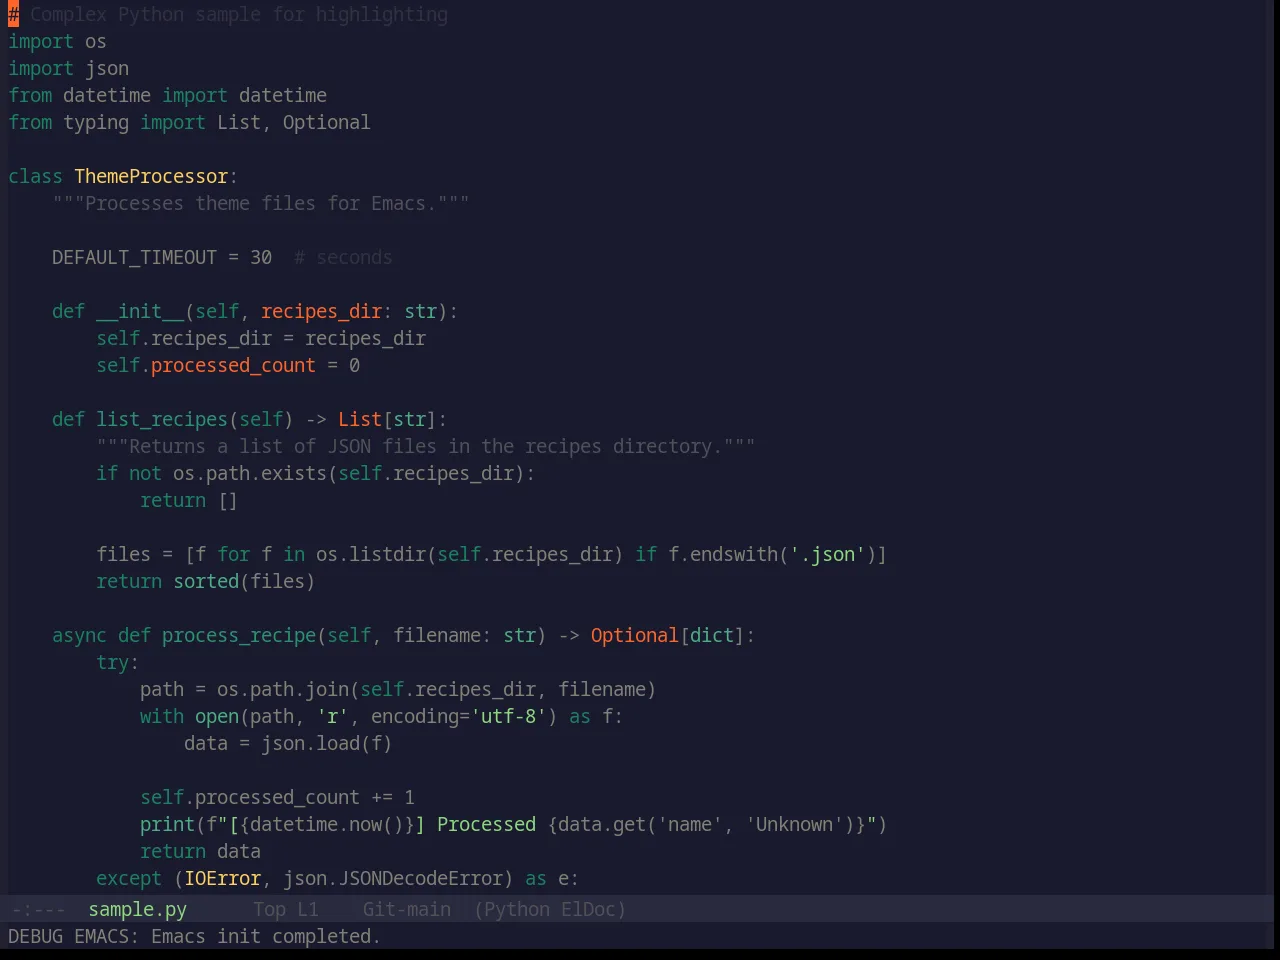The height and width of the screenshot is (960, 1280).
Task: Click 'as e:' on the except line
Action: point(552,878)
